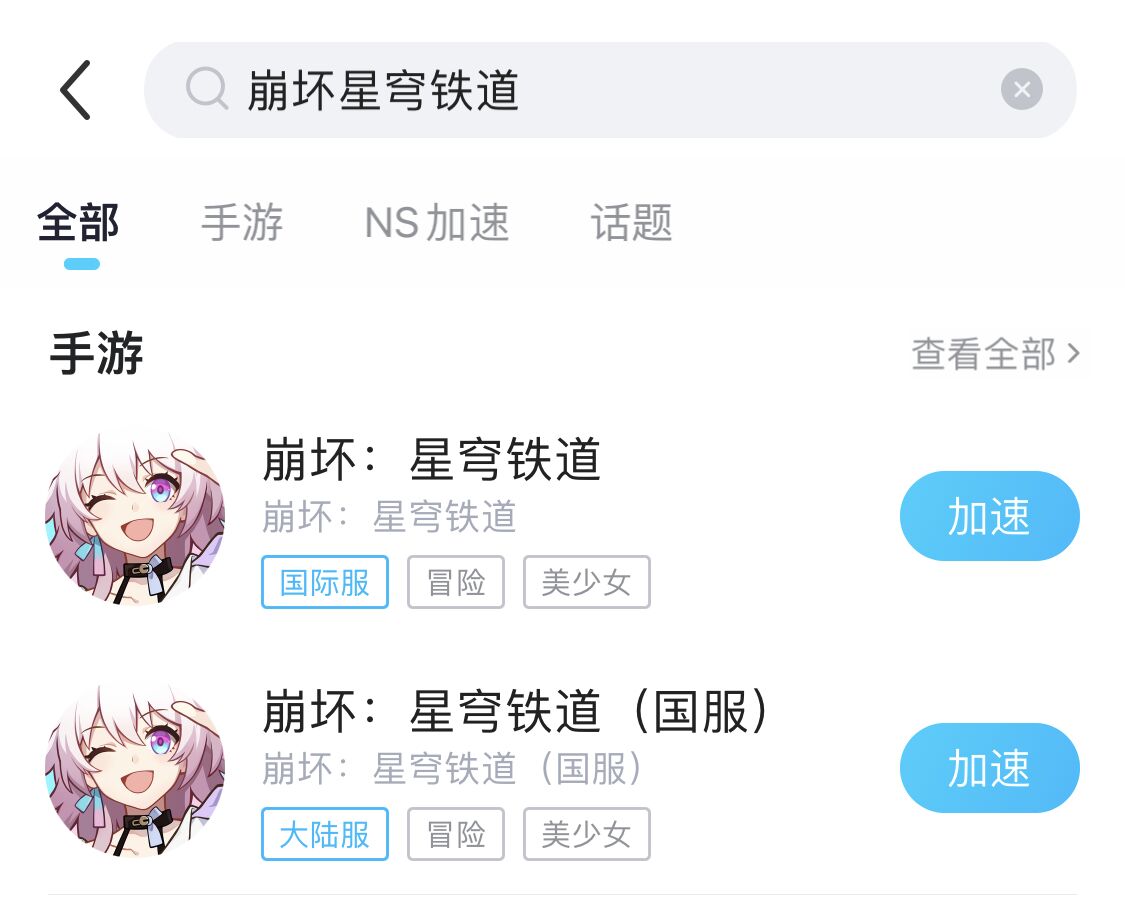The height and width of the screenshot is (913, 1125).
Task: Tap the 冒险 tag on the 国服 result
Action: click(x=456, y=834)
